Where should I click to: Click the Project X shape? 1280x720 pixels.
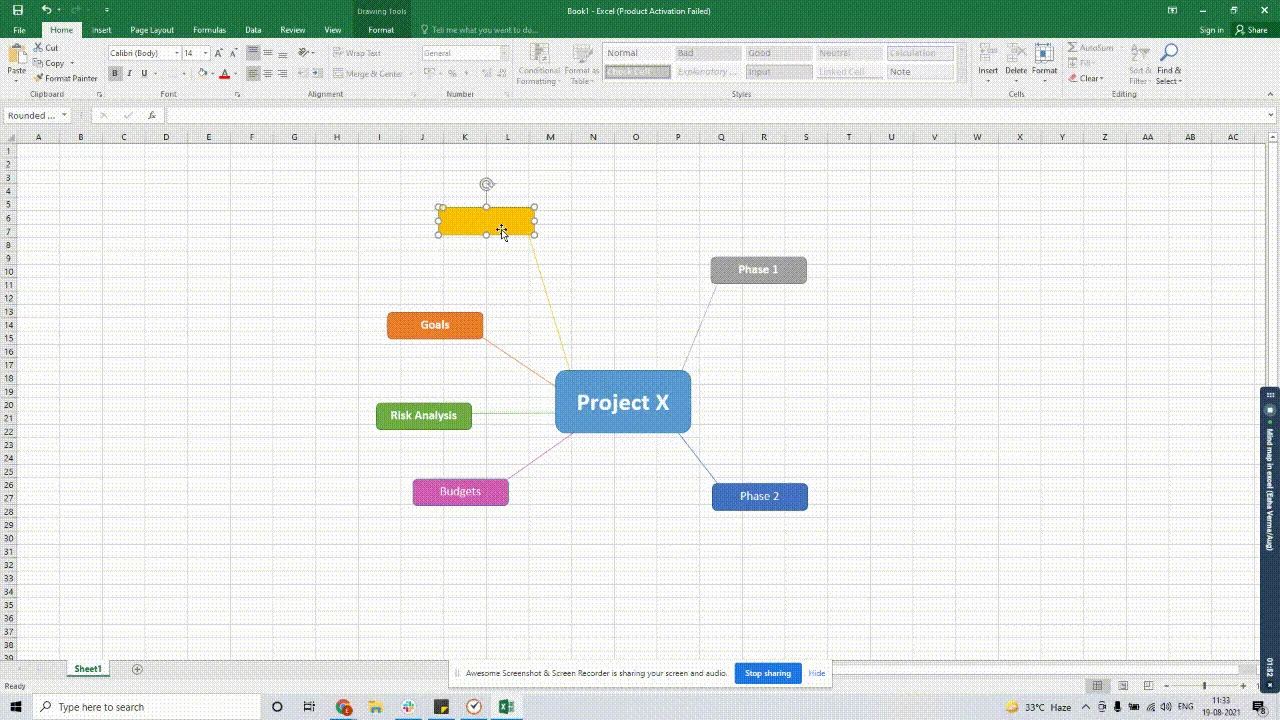tap(622, 402)
